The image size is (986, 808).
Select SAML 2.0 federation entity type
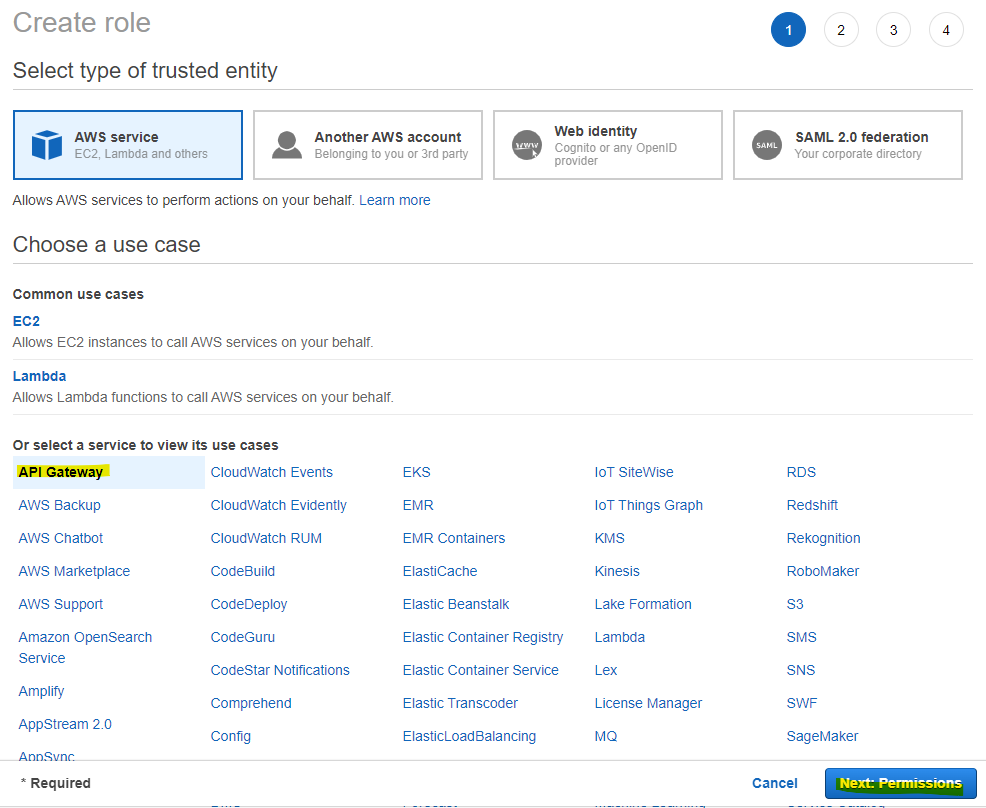pyautogui.click(x=847, y=144)
